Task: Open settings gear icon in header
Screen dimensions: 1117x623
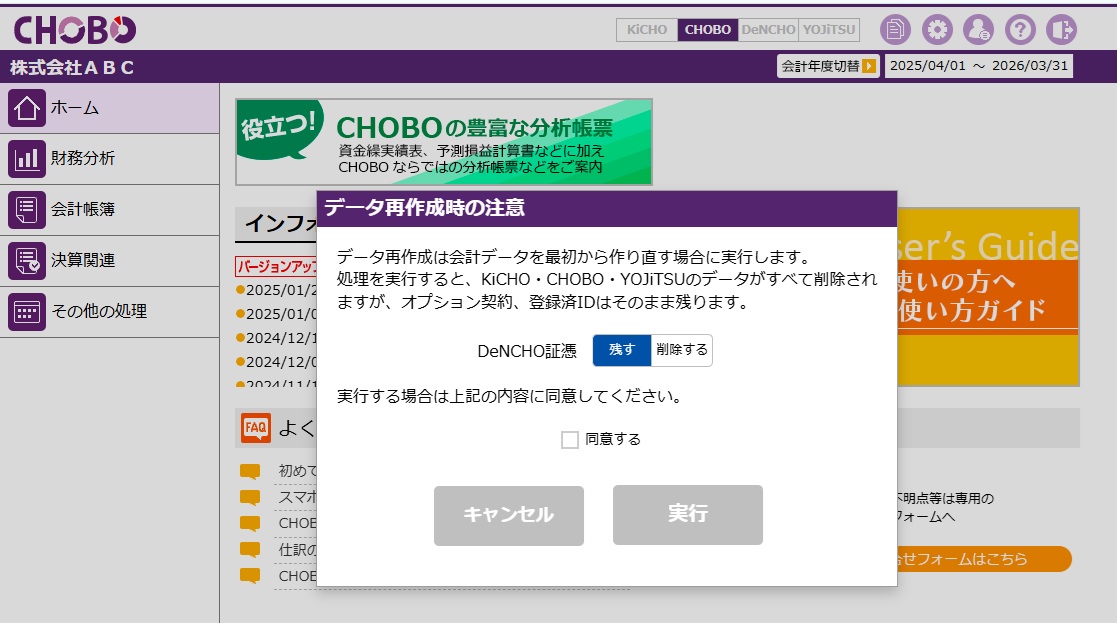Action: (937, 29)
